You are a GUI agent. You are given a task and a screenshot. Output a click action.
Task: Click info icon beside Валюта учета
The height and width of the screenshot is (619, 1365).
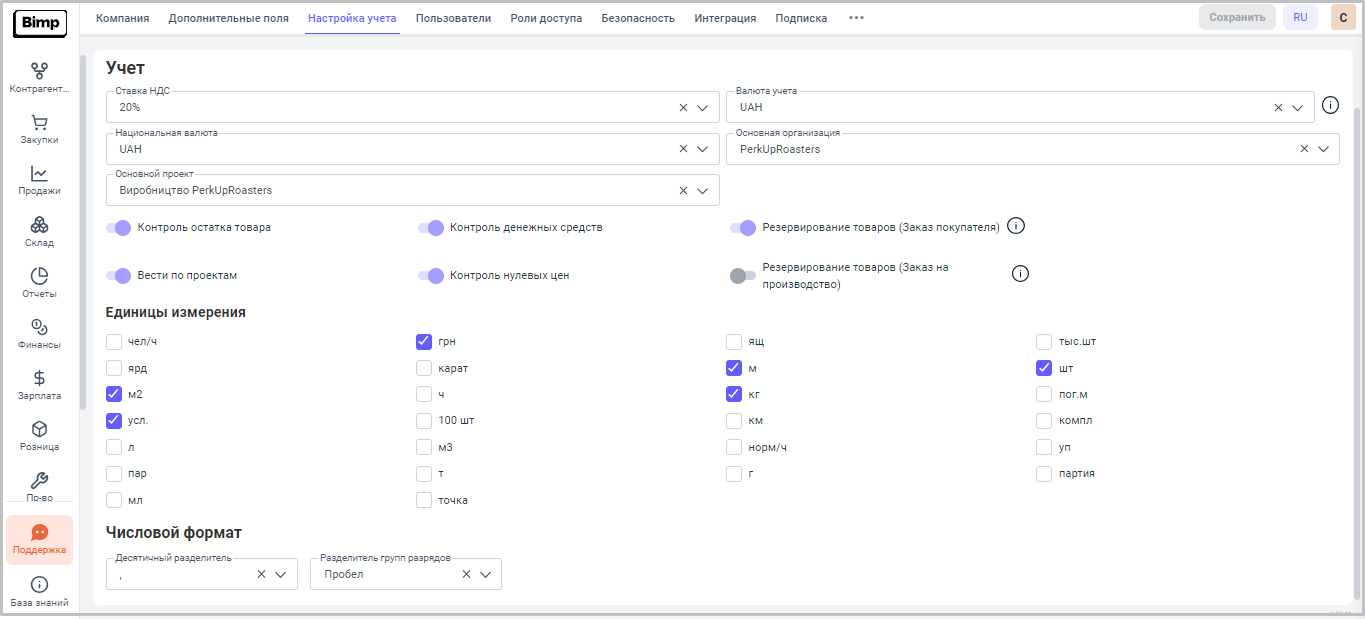[1330, 106]
